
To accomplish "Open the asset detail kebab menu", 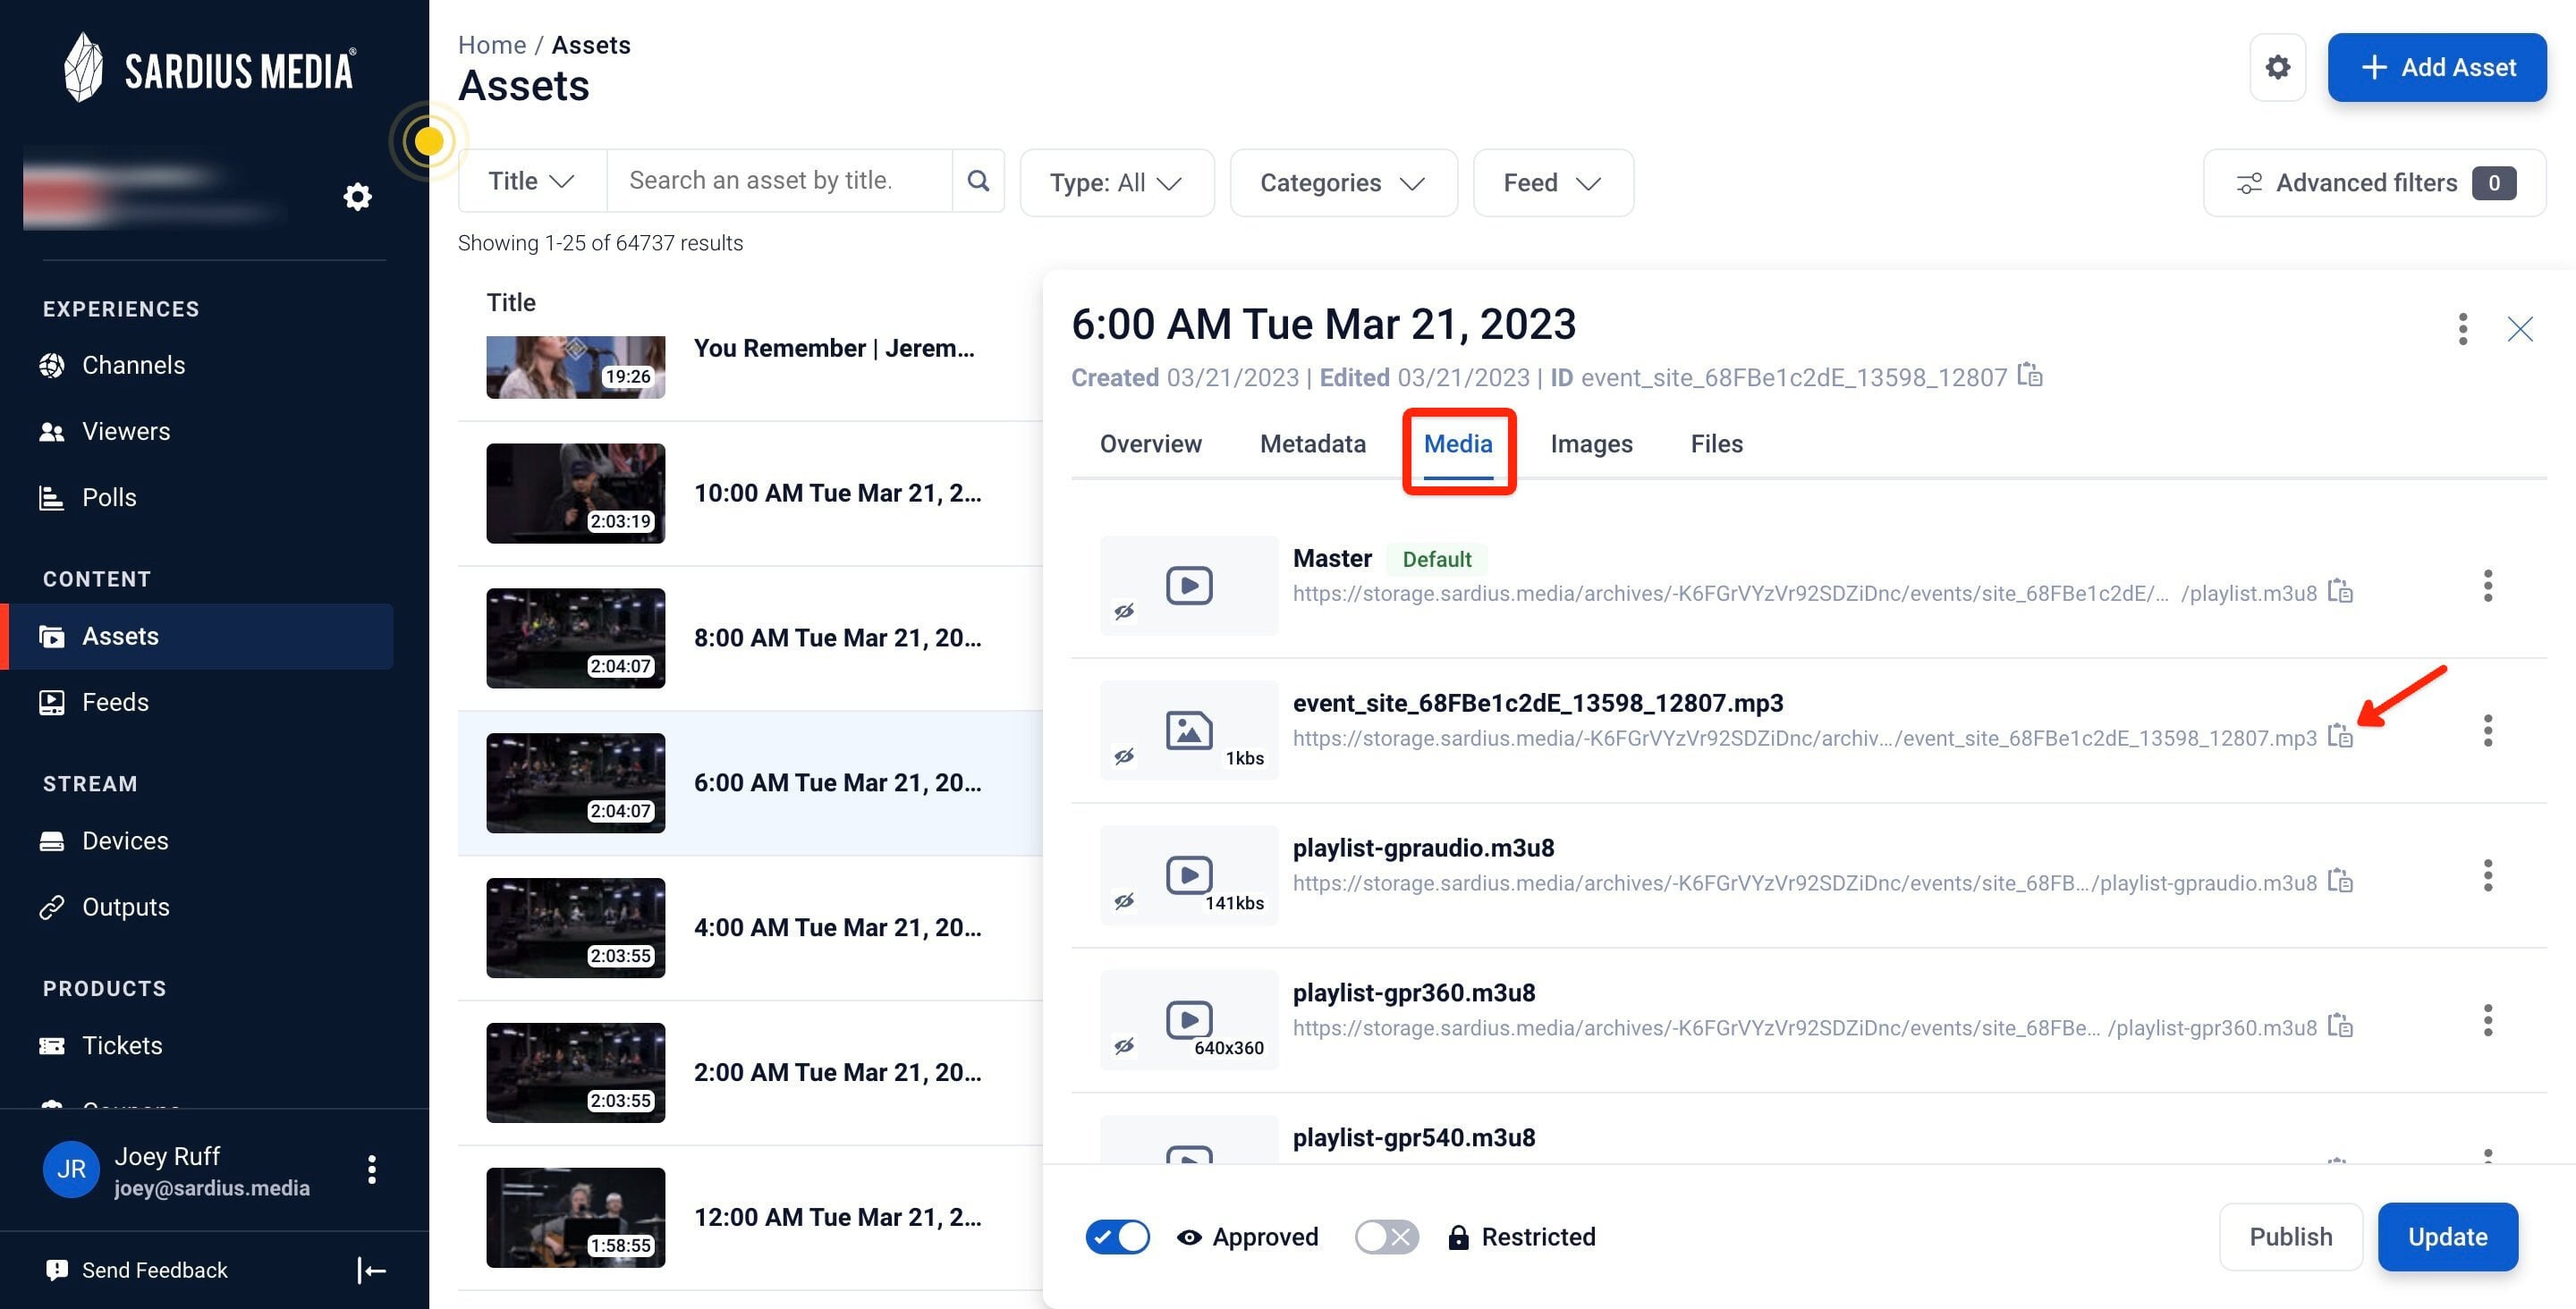I will point(2462,329).
